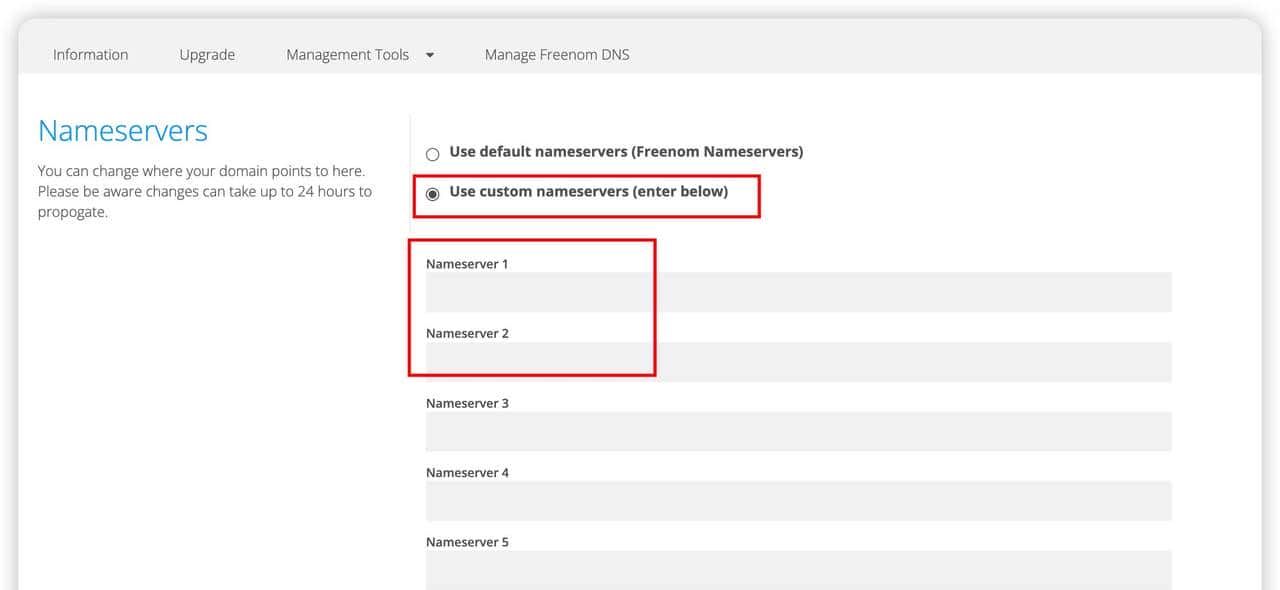1280x590 pixels.
Task: Select the Nameserver 5 input box
Action: point(798,569)
